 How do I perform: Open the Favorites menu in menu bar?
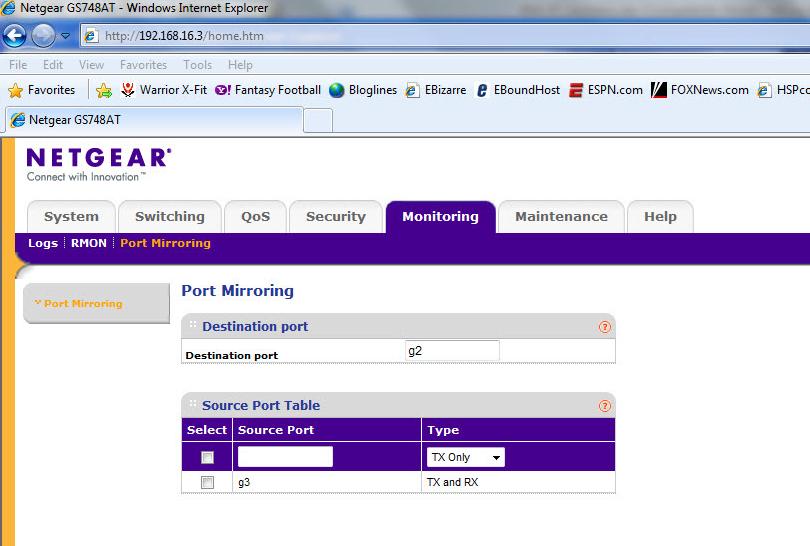[143, 65]
